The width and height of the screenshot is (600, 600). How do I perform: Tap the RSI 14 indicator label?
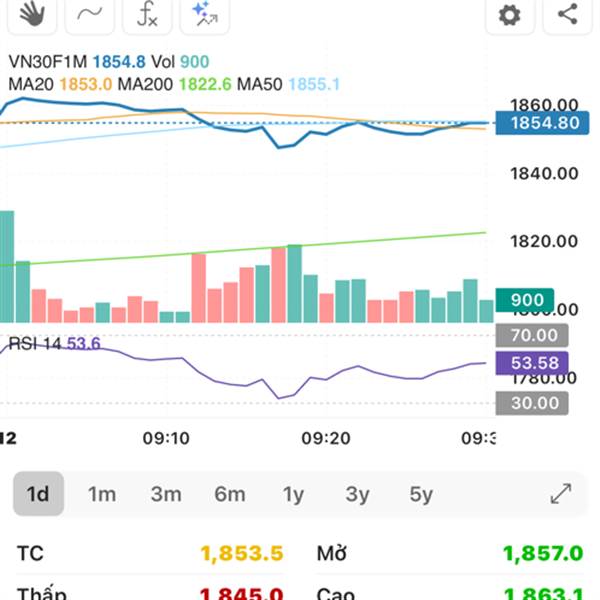(34, 343)
